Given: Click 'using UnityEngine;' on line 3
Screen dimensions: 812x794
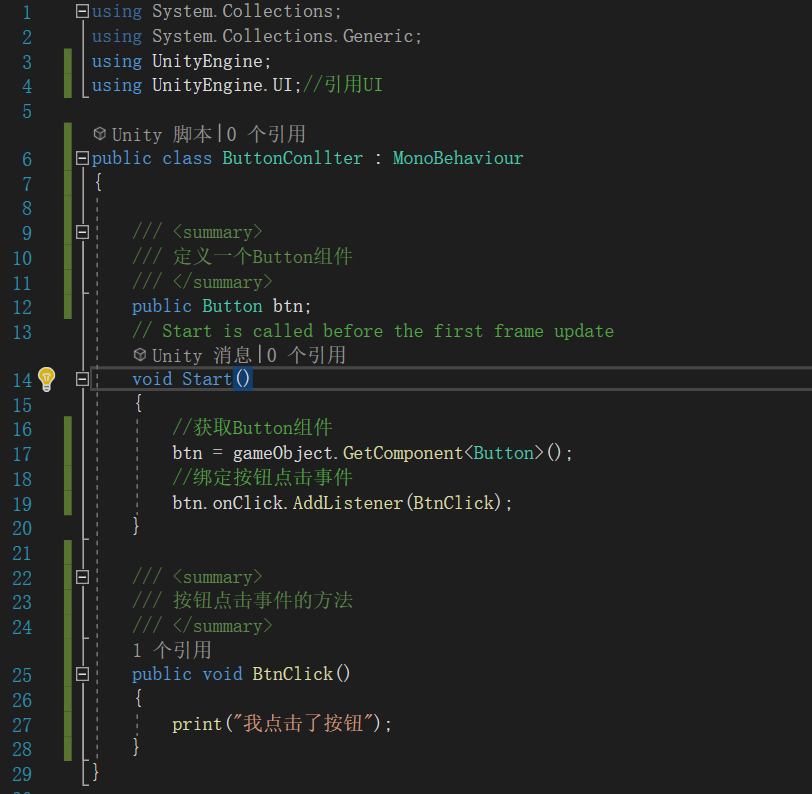Looking at the screenshot, I should tap(181, 61).
